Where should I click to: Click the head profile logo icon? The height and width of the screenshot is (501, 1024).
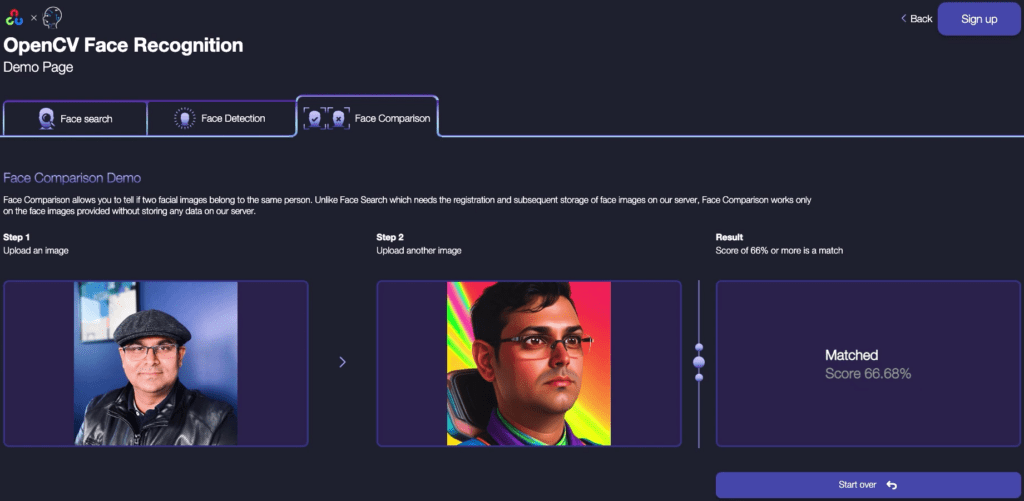pyautogui.click(x=52, y=18)
